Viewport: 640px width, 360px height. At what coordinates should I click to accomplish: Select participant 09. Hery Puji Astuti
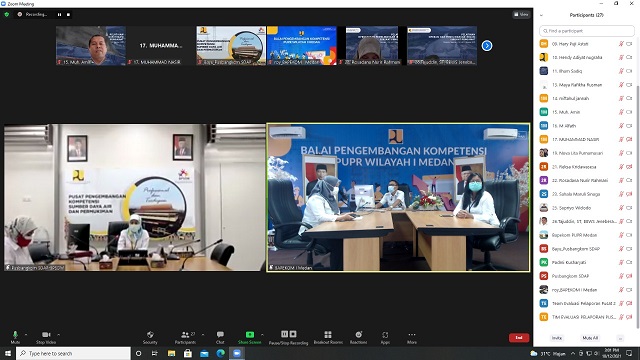[586, 44]
